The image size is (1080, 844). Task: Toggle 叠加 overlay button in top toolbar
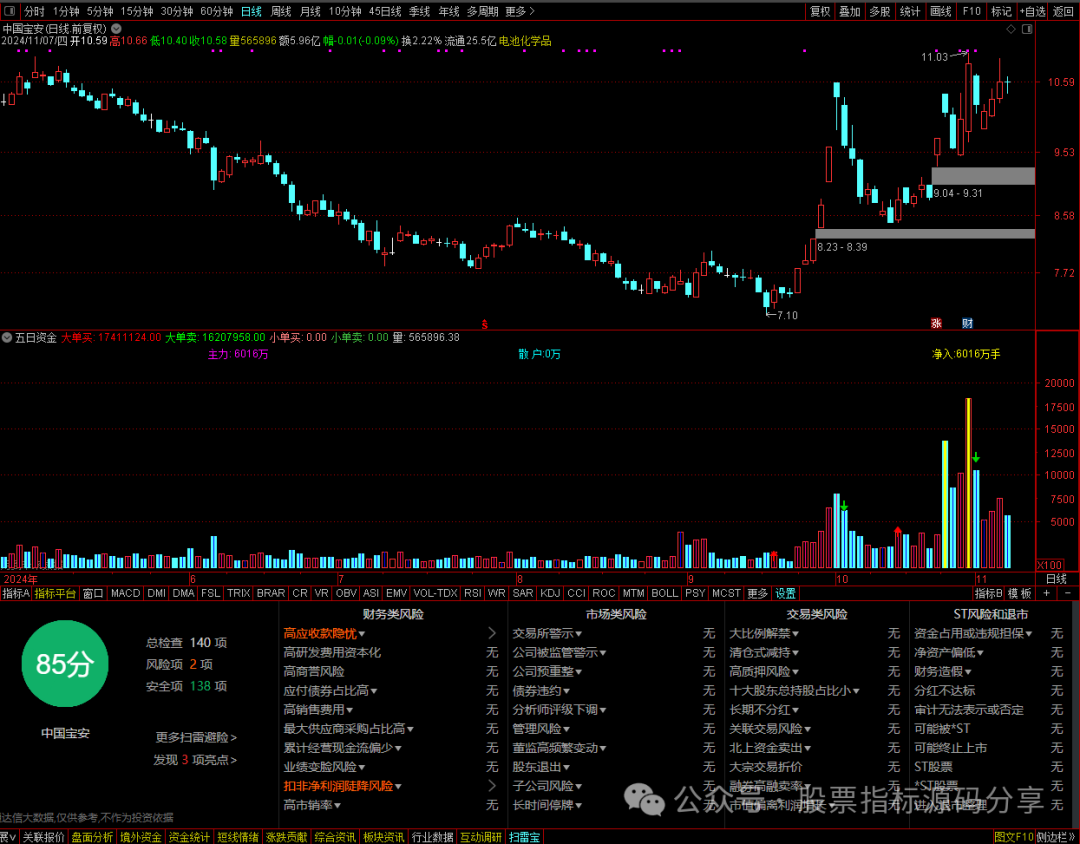[850, 11]
